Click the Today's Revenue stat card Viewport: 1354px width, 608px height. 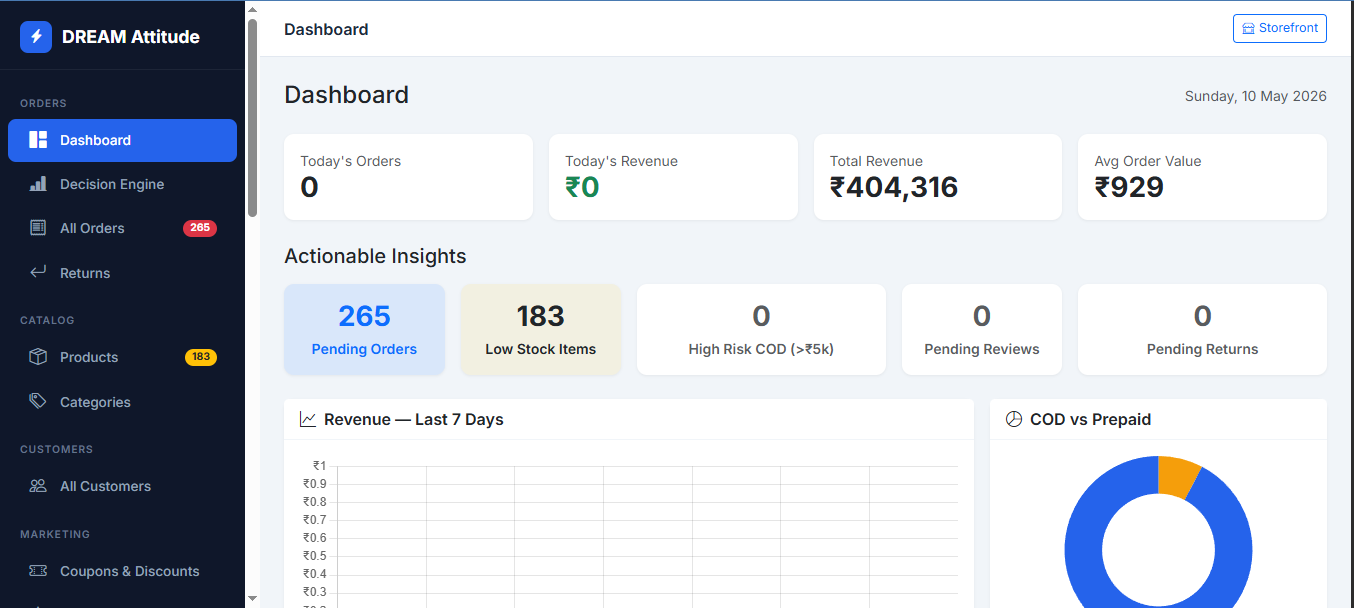click(x=673, y=177)
